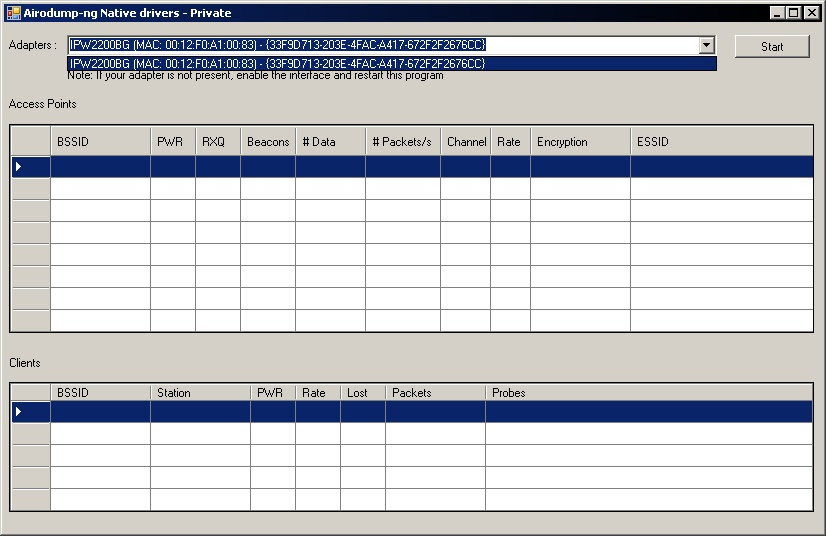This screenshot has height=536, width=826.
Task: Click the Adapters combo box text field
Action: pos(384,45)
